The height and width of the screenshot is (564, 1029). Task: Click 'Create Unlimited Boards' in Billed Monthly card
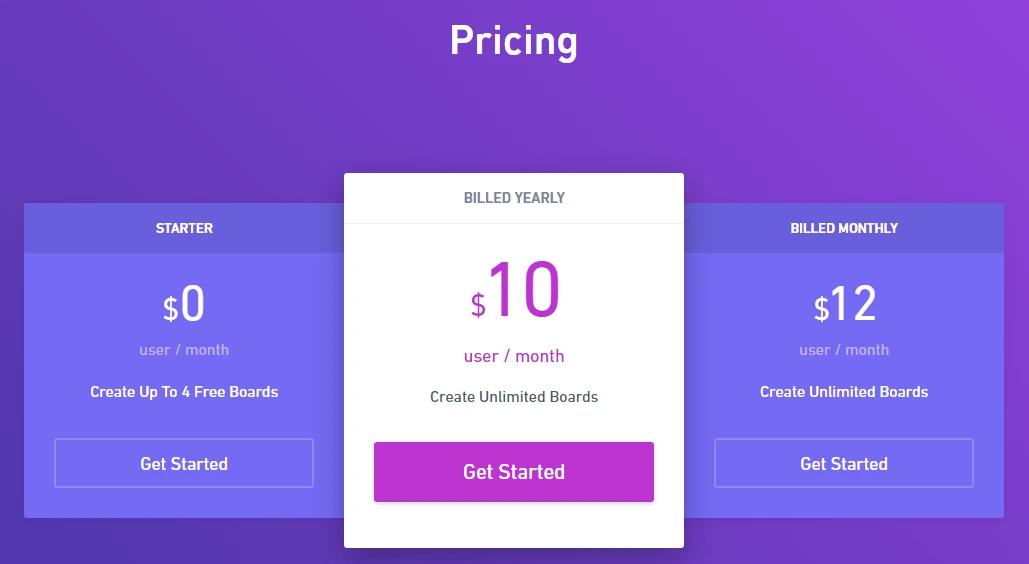click(844, 392)
